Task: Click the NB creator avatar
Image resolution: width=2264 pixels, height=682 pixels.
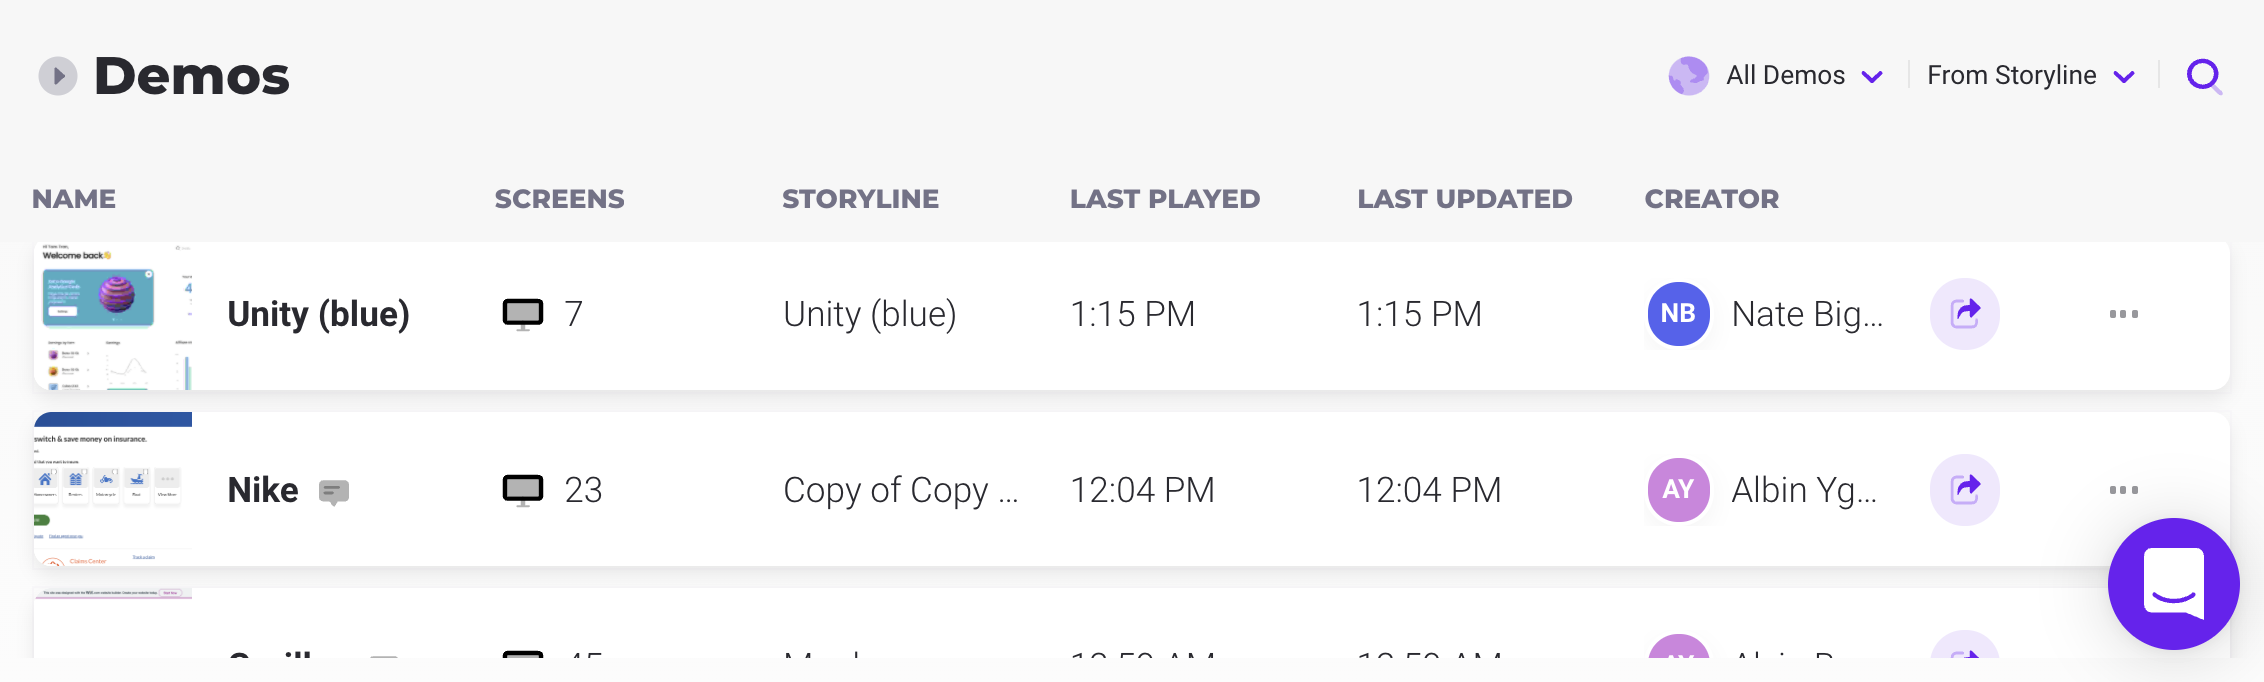Action: (1678, 314)
